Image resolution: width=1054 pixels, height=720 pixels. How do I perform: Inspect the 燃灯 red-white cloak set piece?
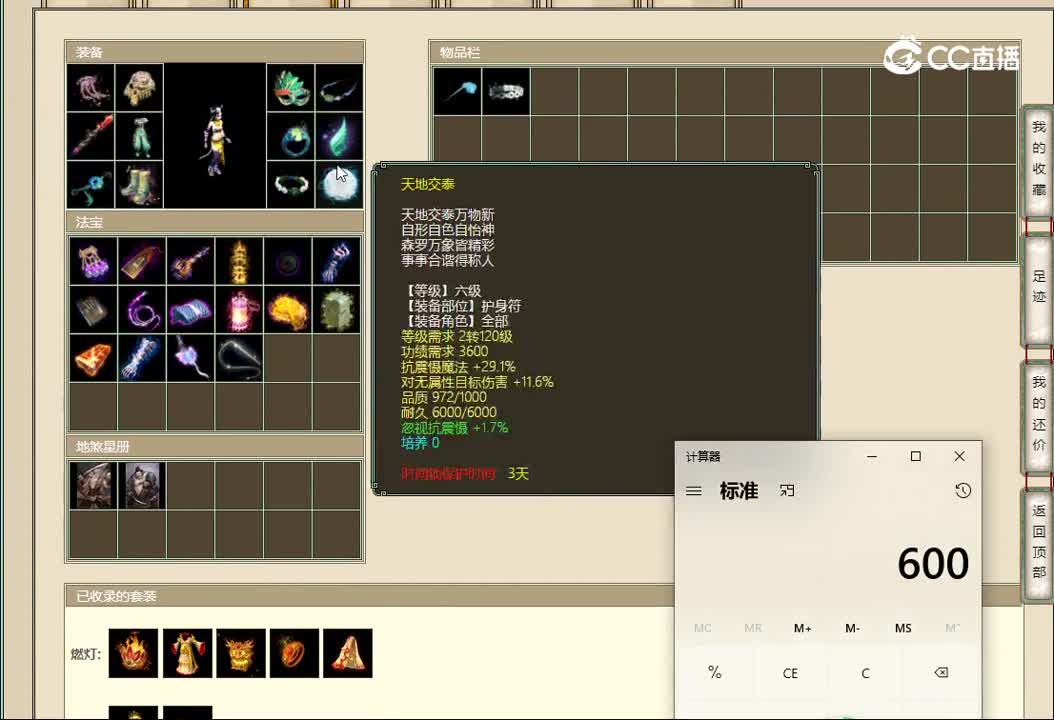point(348,653)
